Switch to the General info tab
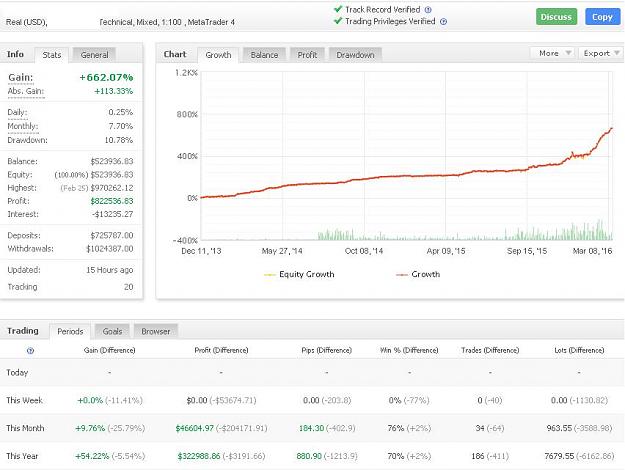Screen dimensions: 625x470 (x=94, y=55)
